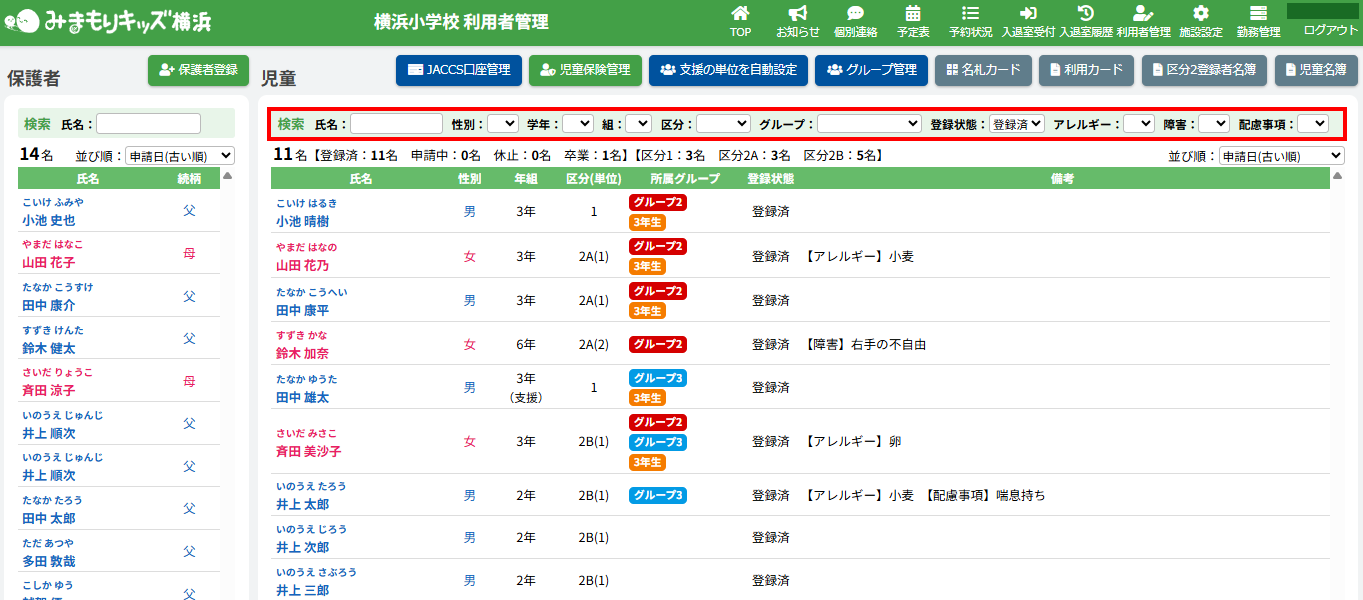Open 入退室履歴 history icon
Image resolution: width=1363 pixels, height=600 pixels.
click(1085, 14)
